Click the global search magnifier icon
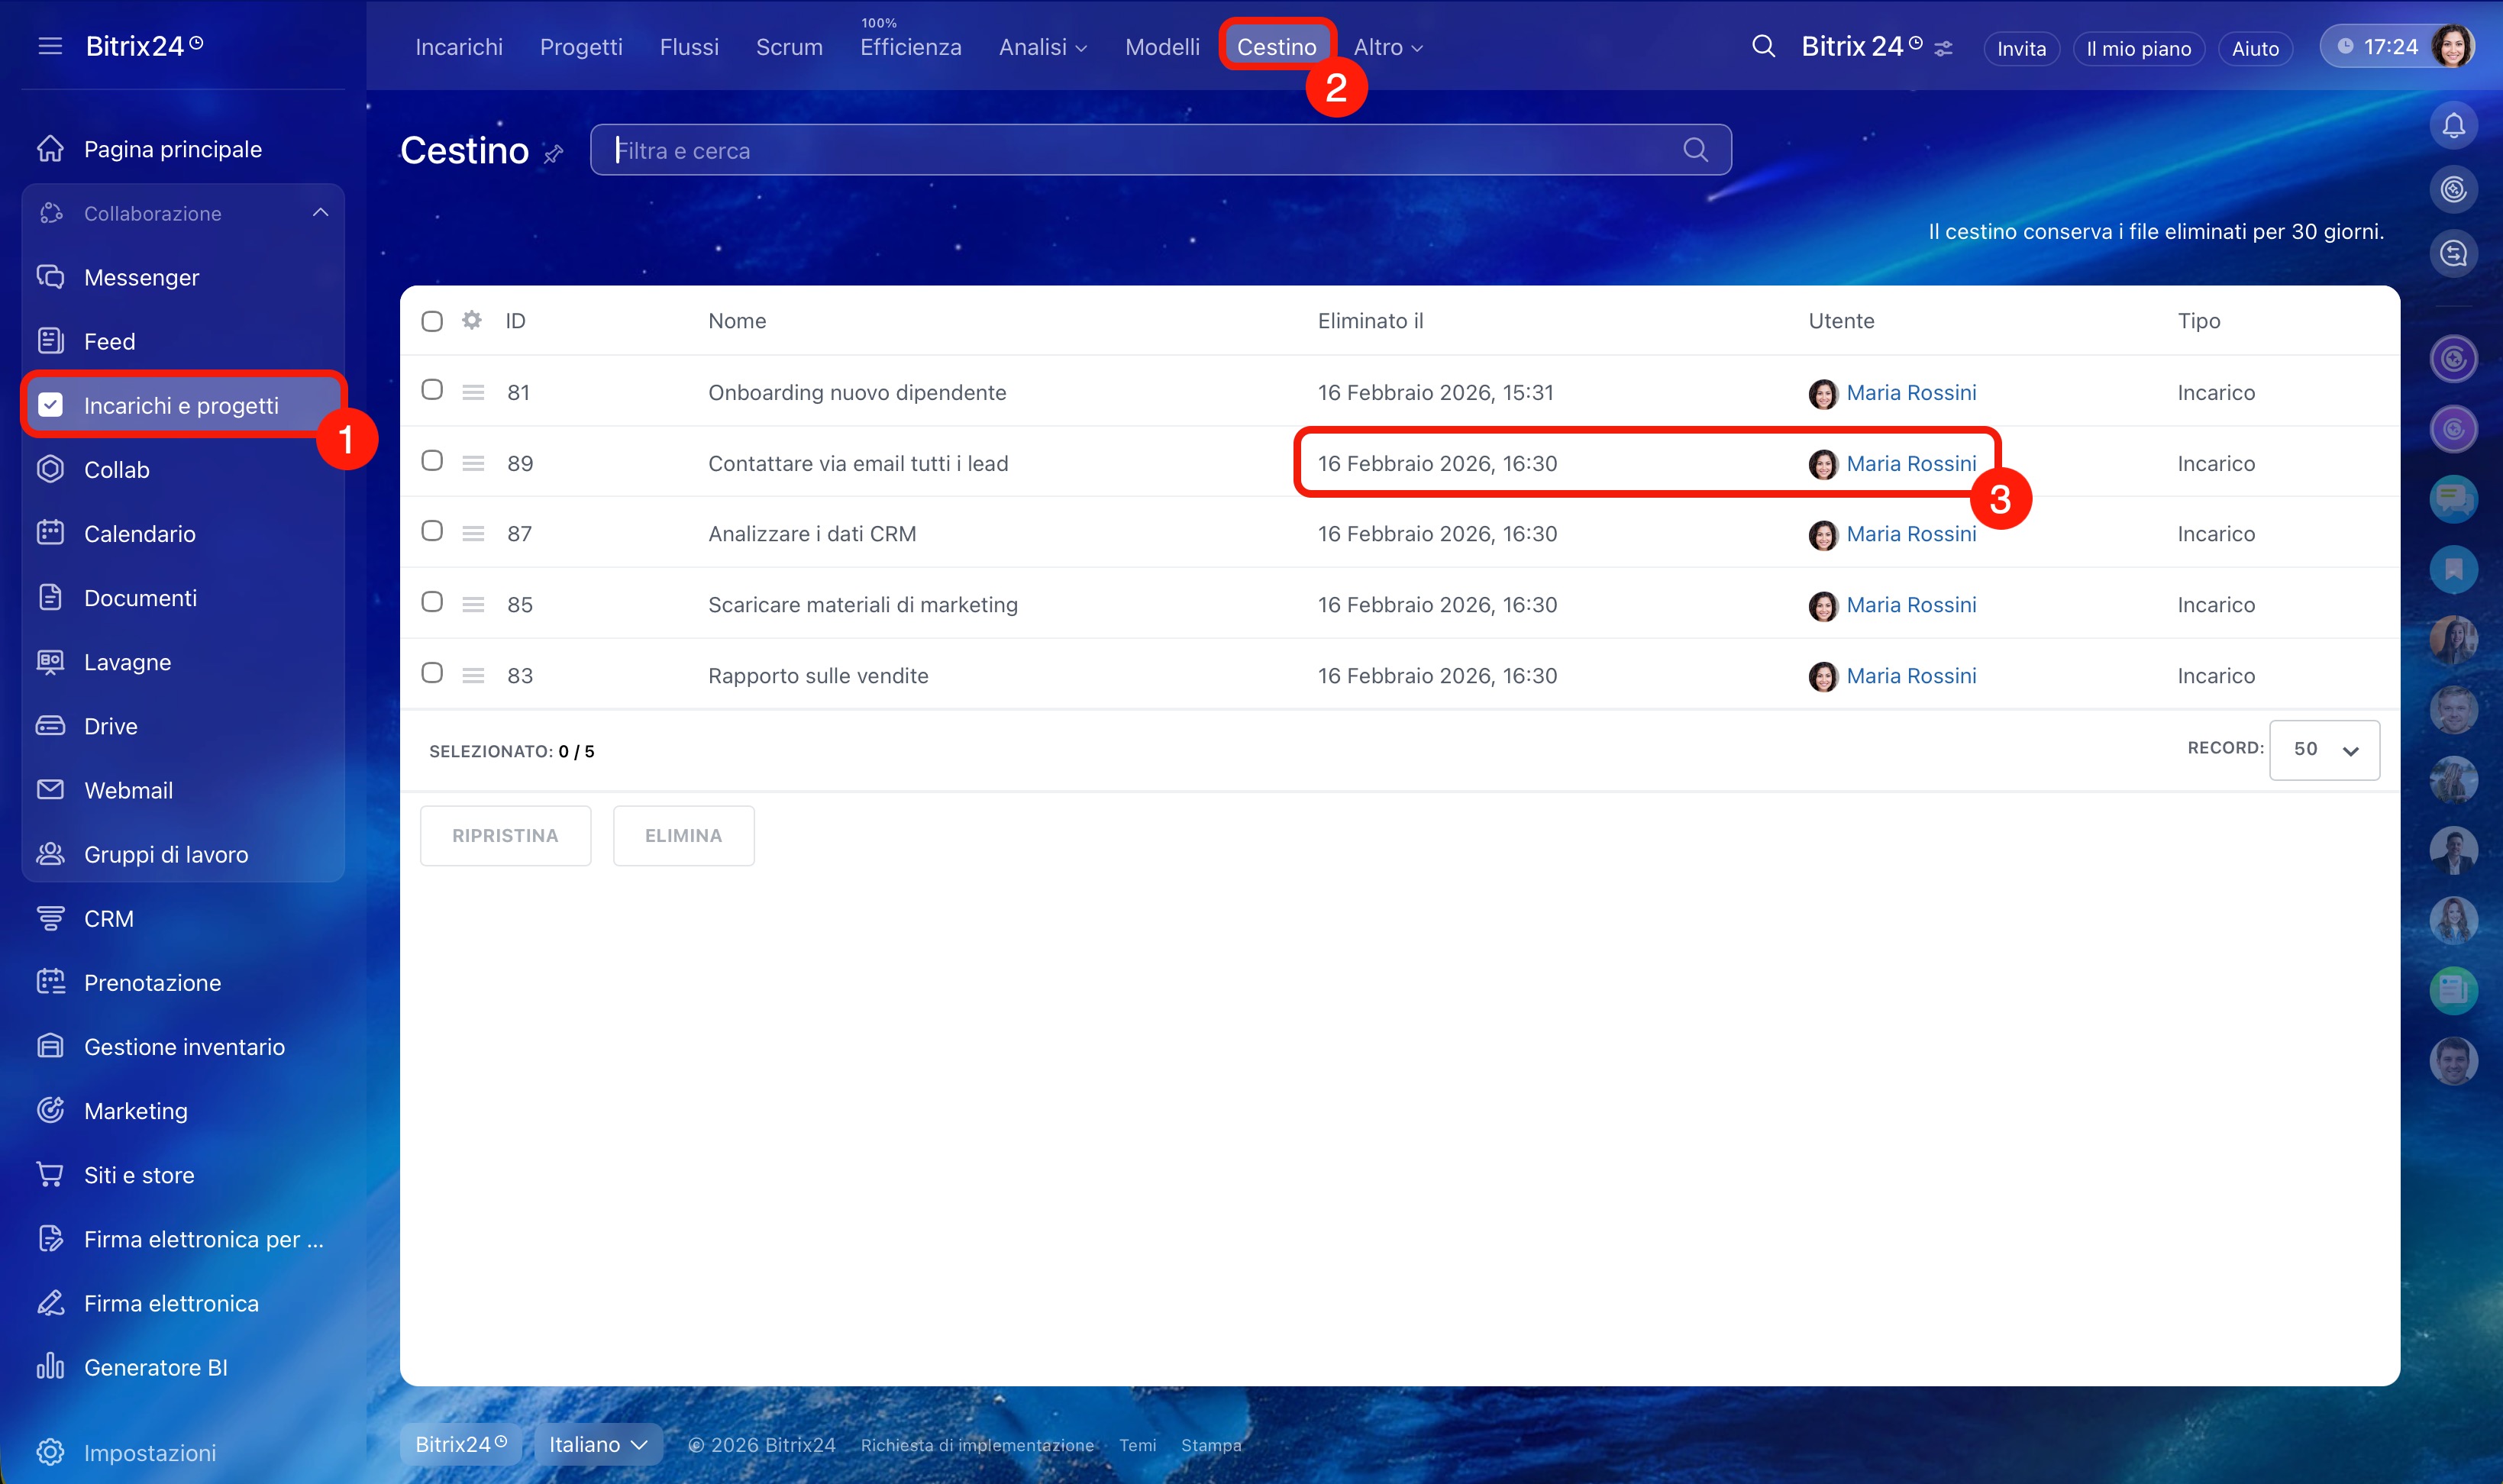The height and width of the screenshot is (1484, 2503). (1763, 46)
